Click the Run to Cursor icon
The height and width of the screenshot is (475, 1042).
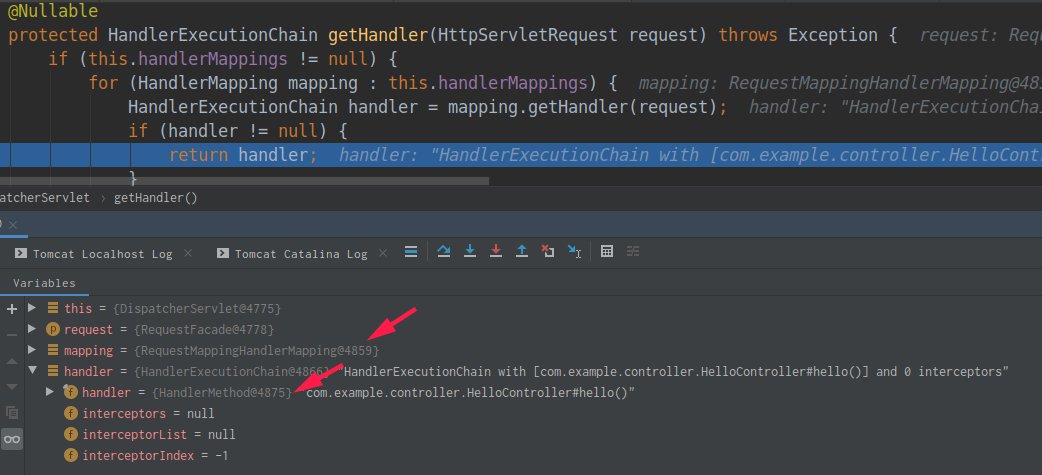574,252
